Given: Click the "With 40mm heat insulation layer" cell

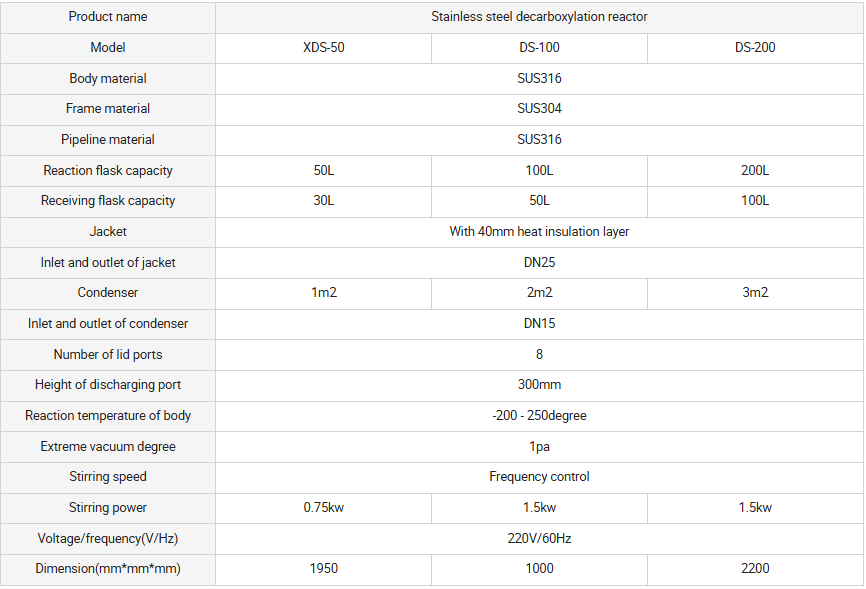Looking at the screenshot, I should tap(539, 231).
